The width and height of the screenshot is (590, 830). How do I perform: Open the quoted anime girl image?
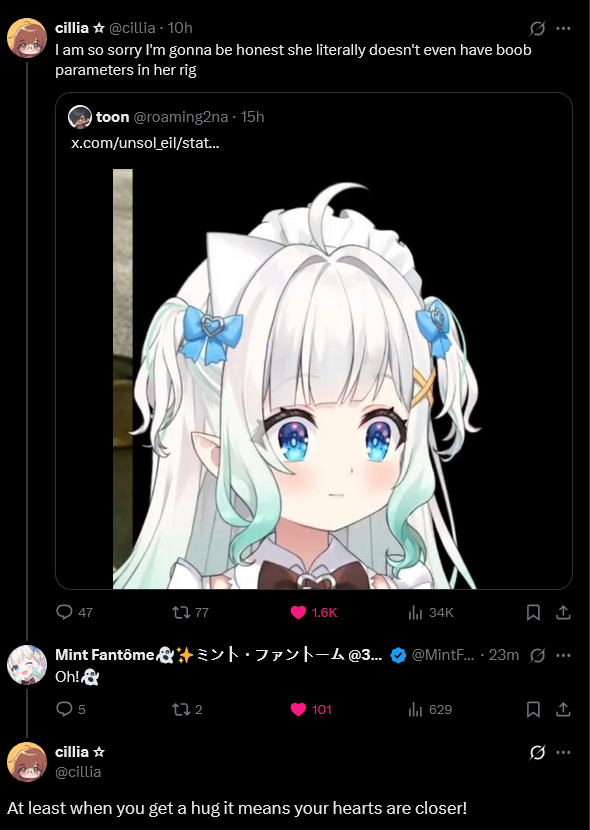click(x=295, y=379)
